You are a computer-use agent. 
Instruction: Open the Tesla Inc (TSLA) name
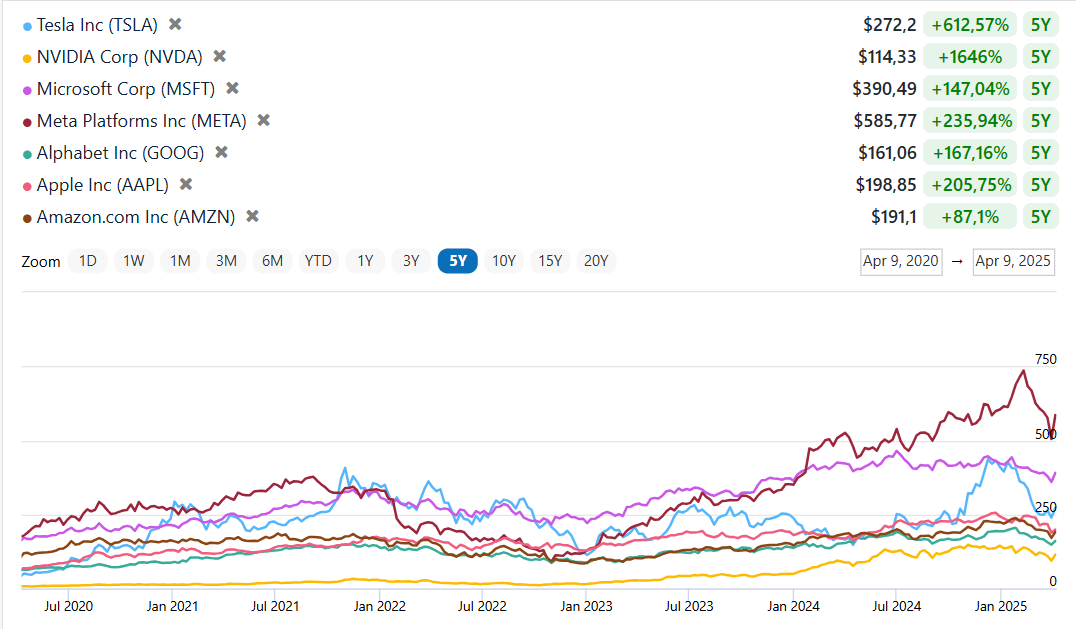point(97,25)
